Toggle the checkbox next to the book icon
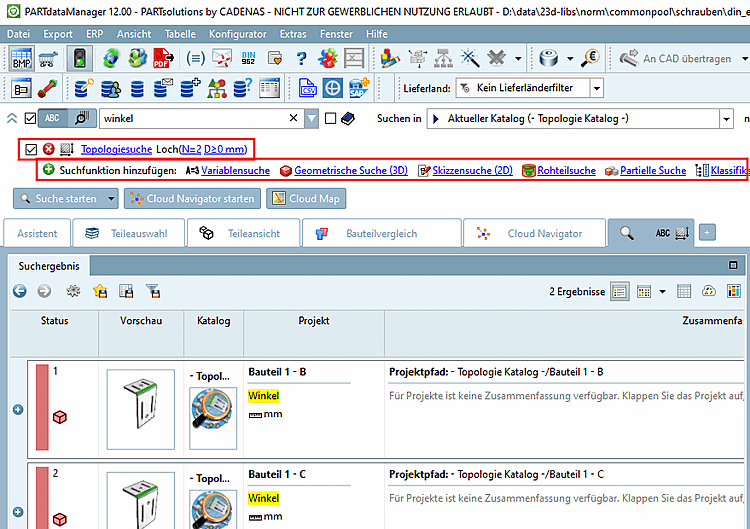This screenshot has height=529, width=750. click(330, 118)
